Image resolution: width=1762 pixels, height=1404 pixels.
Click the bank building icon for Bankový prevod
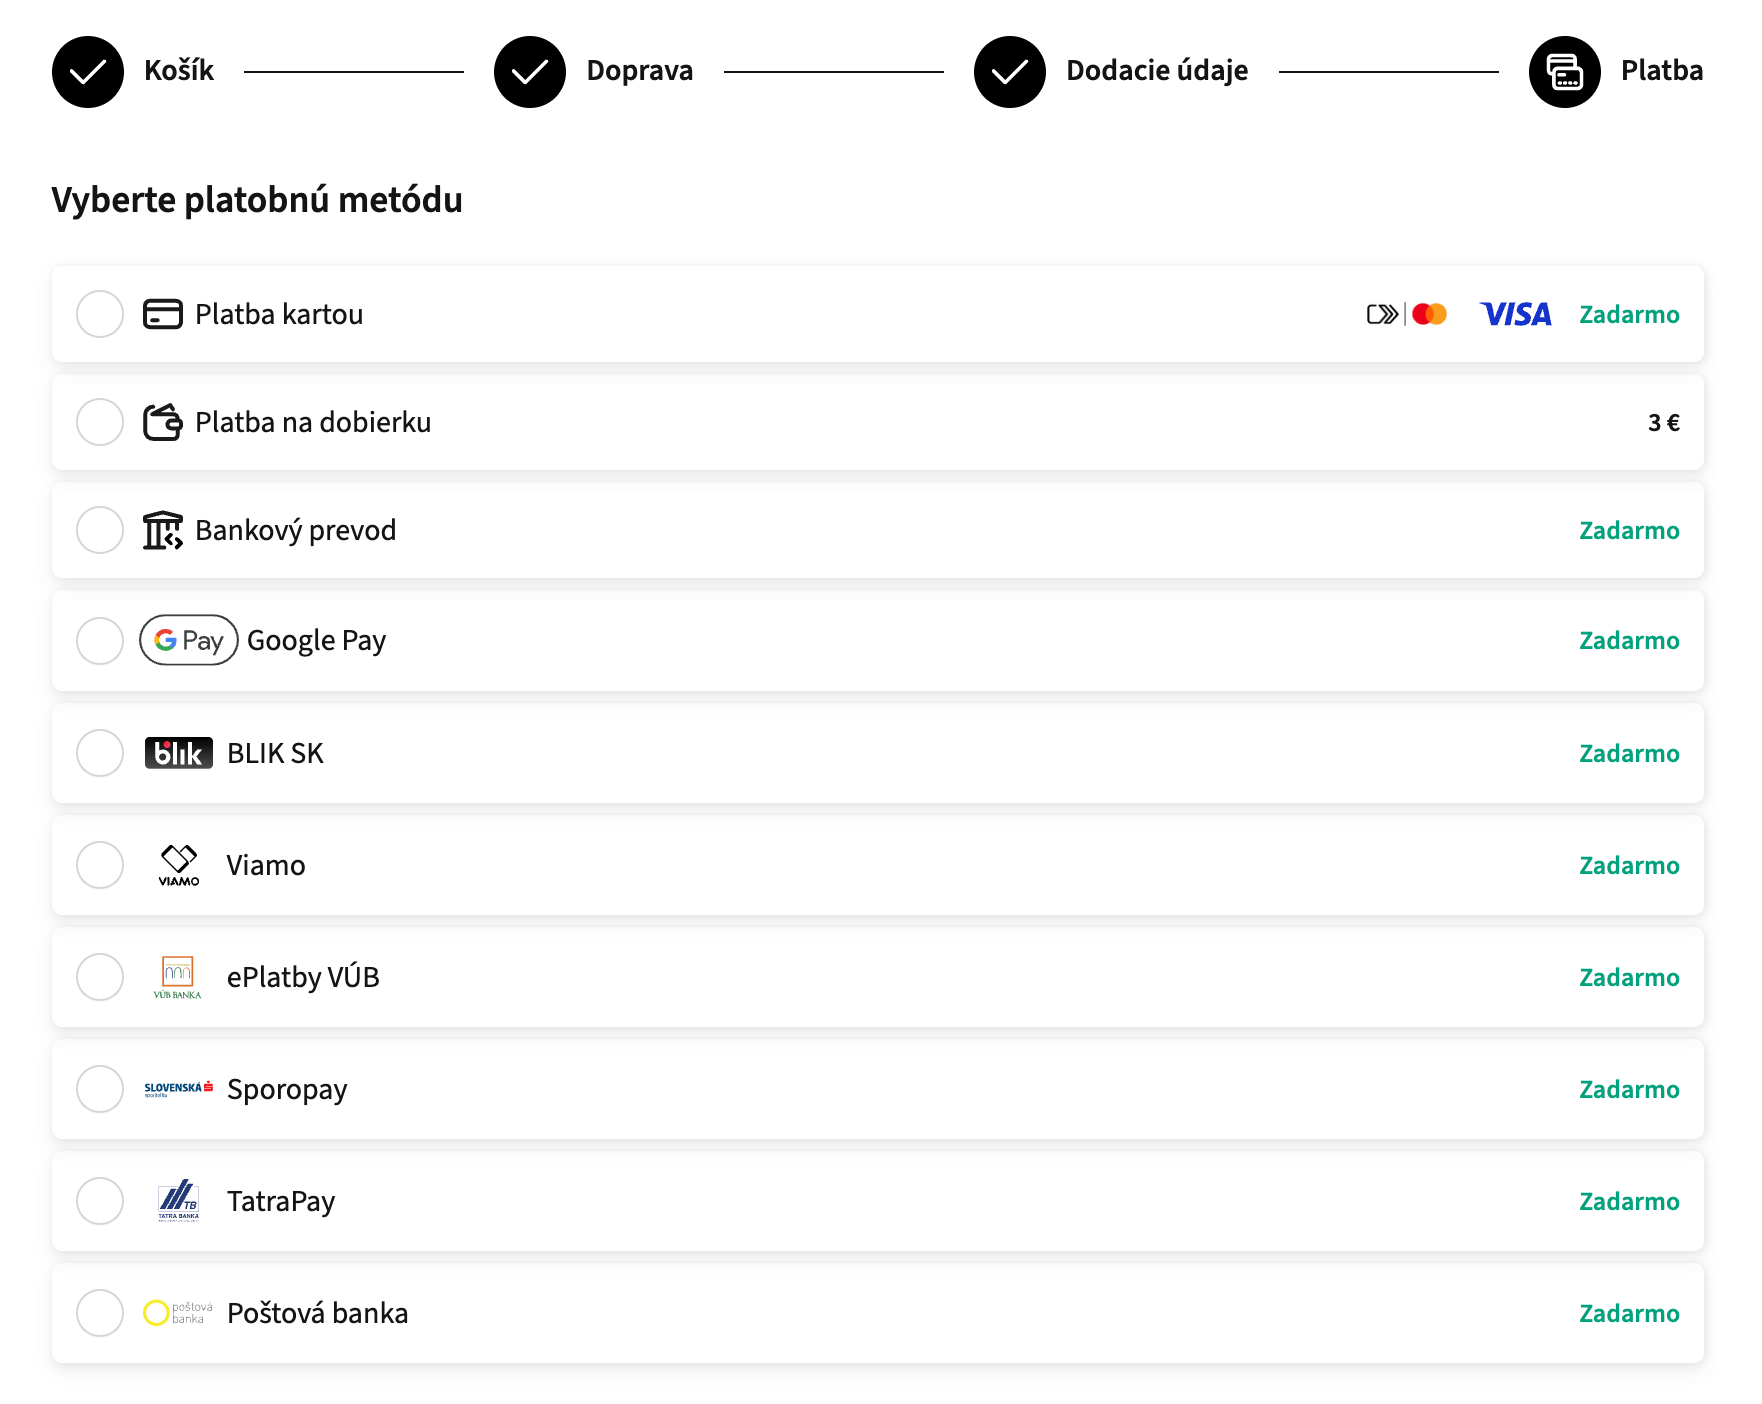click(162, 530)
